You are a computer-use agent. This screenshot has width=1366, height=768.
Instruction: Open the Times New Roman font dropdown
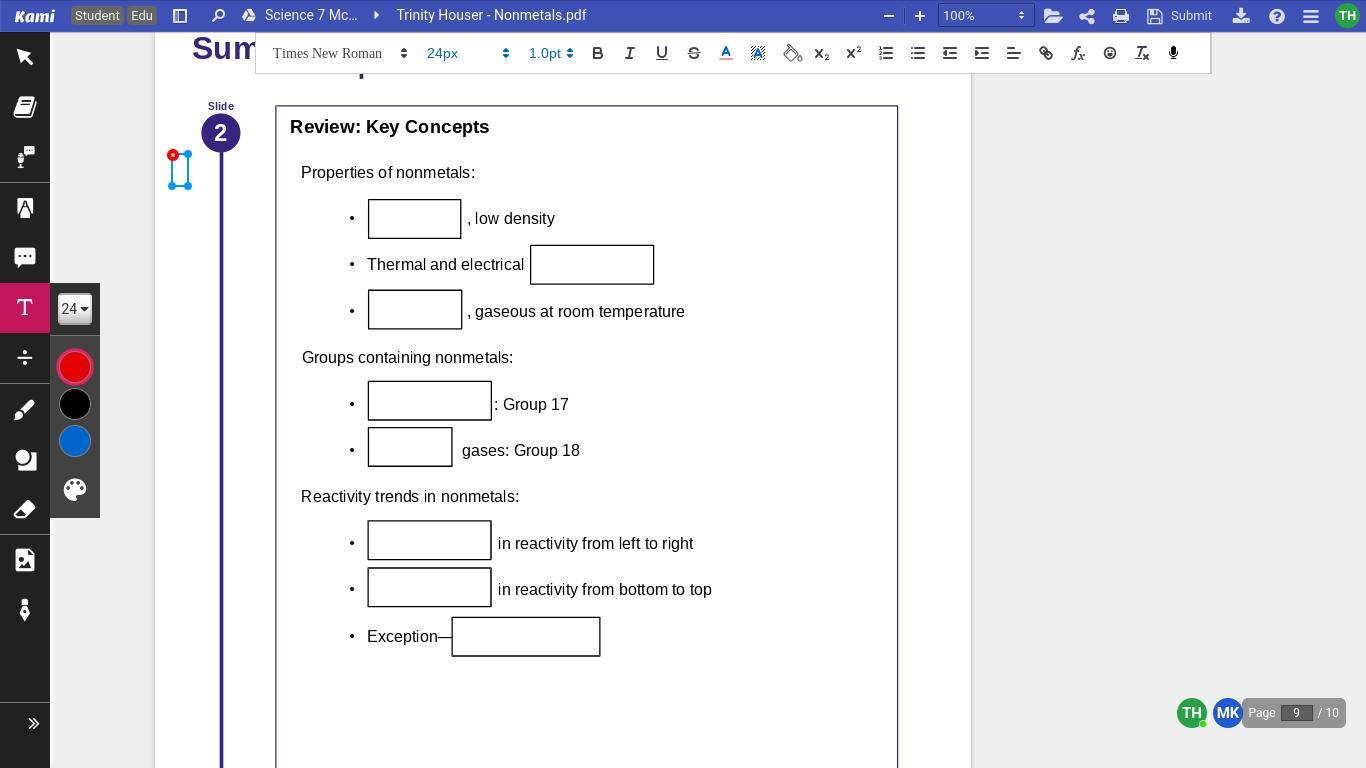click(x=340, y=53)
